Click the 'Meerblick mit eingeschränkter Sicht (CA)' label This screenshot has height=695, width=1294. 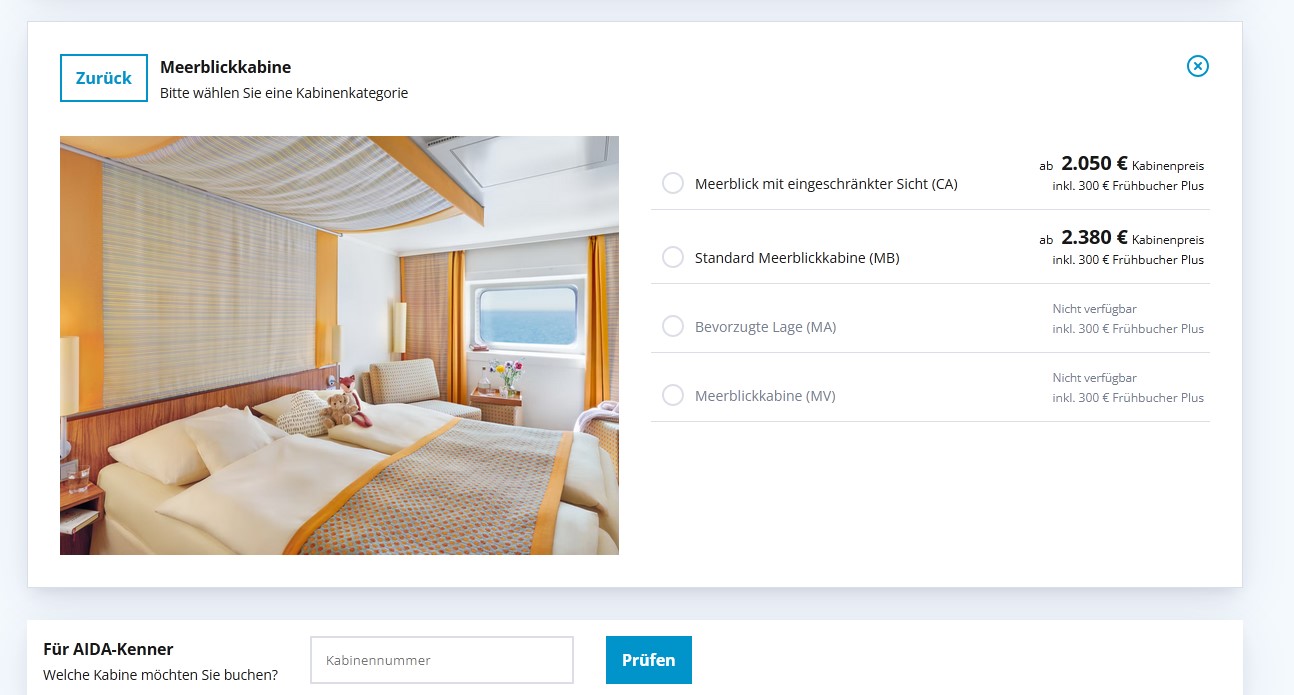826,184
